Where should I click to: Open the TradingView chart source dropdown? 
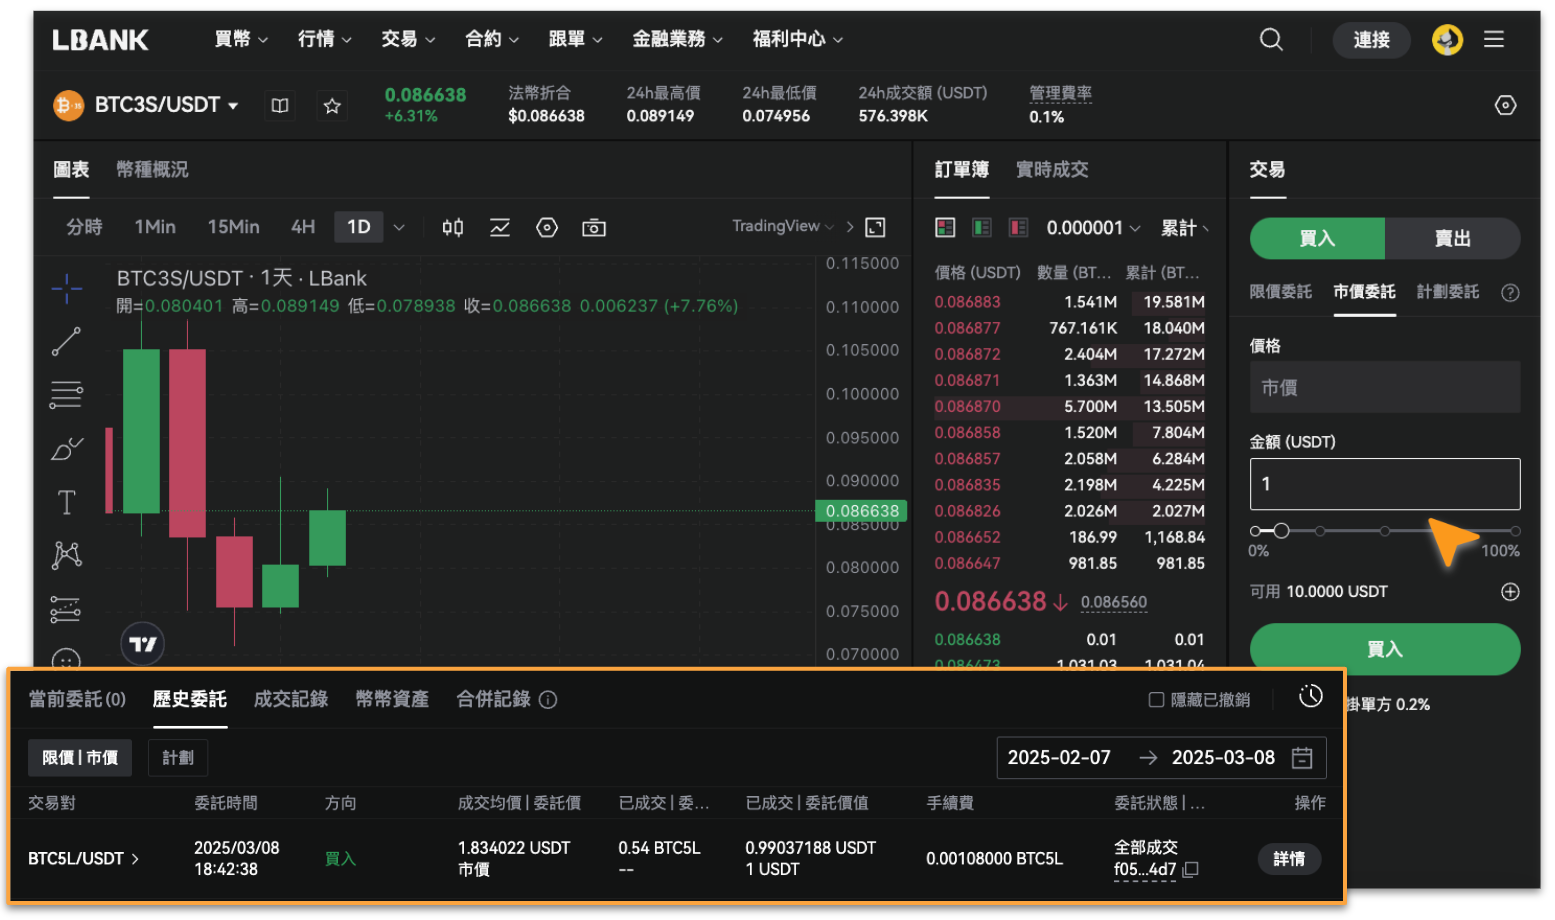point(782,226)
